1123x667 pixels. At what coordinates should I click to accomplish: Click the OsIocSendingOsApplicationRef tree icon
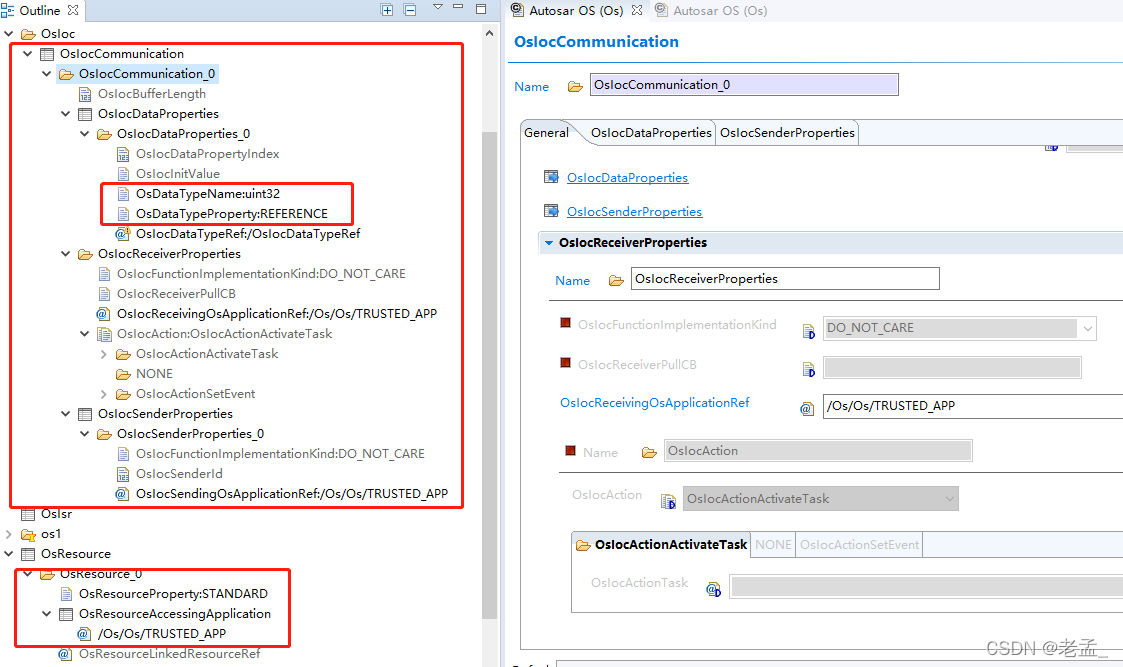tap(122, 494)
